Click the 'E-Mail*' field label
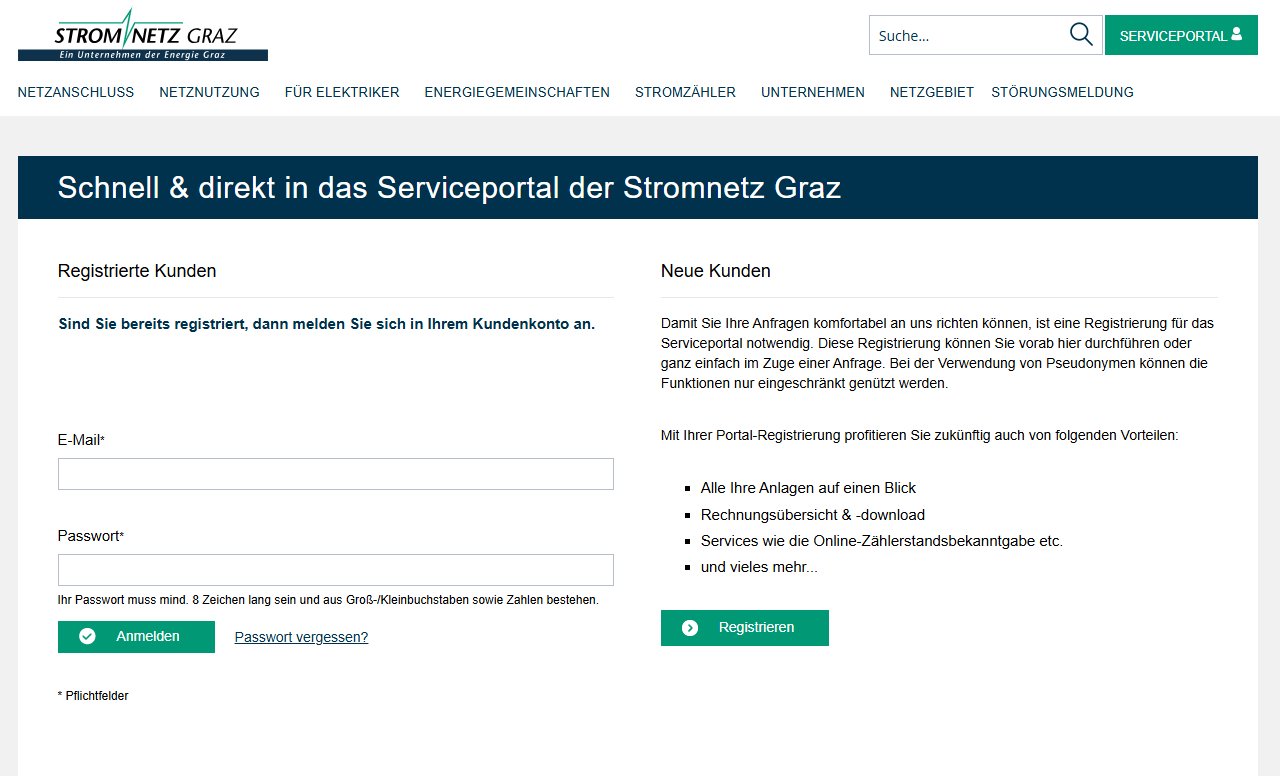 [x=81, y=440]
